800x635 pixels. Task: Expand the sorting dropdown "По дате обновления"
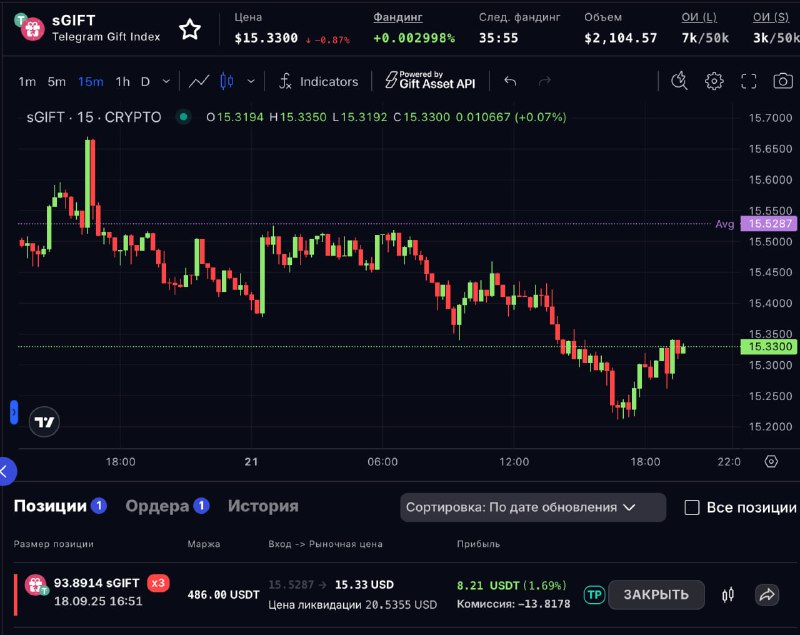(x=533, y=507)
